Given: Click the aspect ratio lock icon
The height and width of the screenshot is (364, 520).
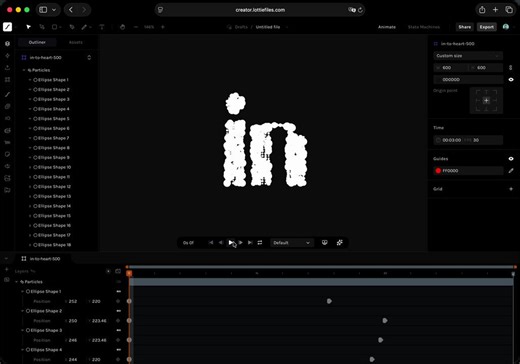Looking at the screenshot, I should tap(510, 68).
